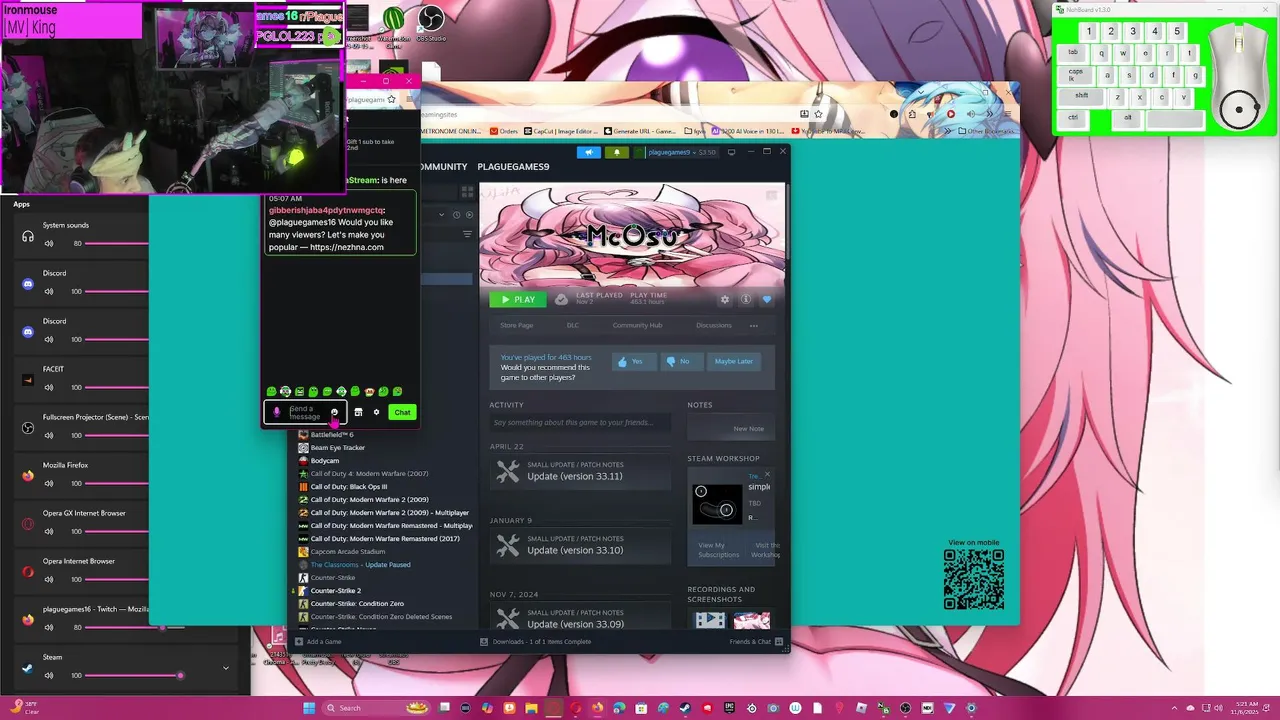Open the Community Hub tab
The image size is (1280, 720).
637,325
